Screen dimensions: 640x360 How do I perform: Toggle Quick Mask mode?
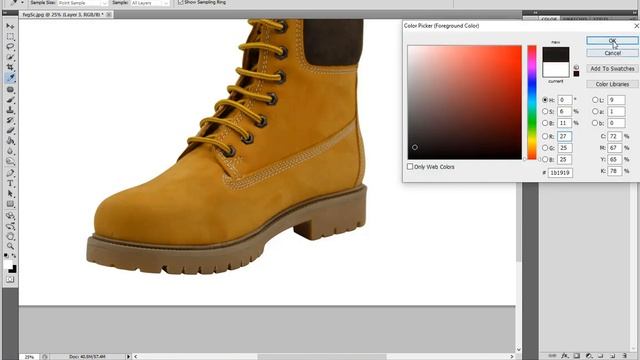coord(10,280)
